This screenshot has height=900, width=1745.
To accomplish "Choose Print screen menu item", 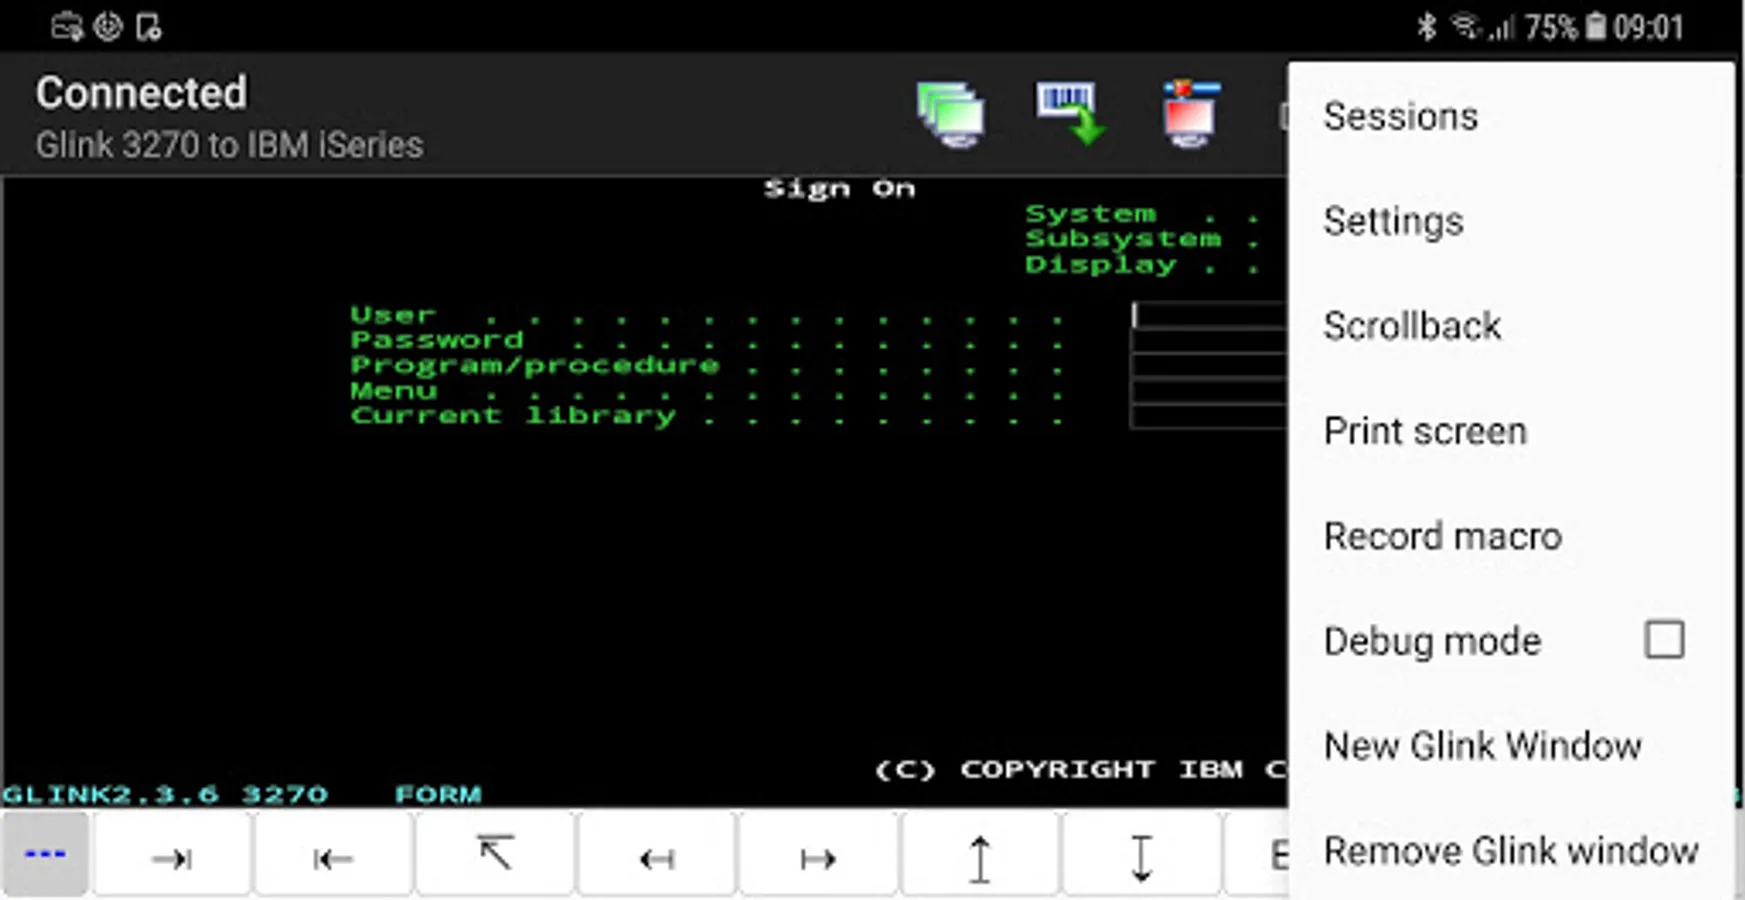I will pos(1510,431).
